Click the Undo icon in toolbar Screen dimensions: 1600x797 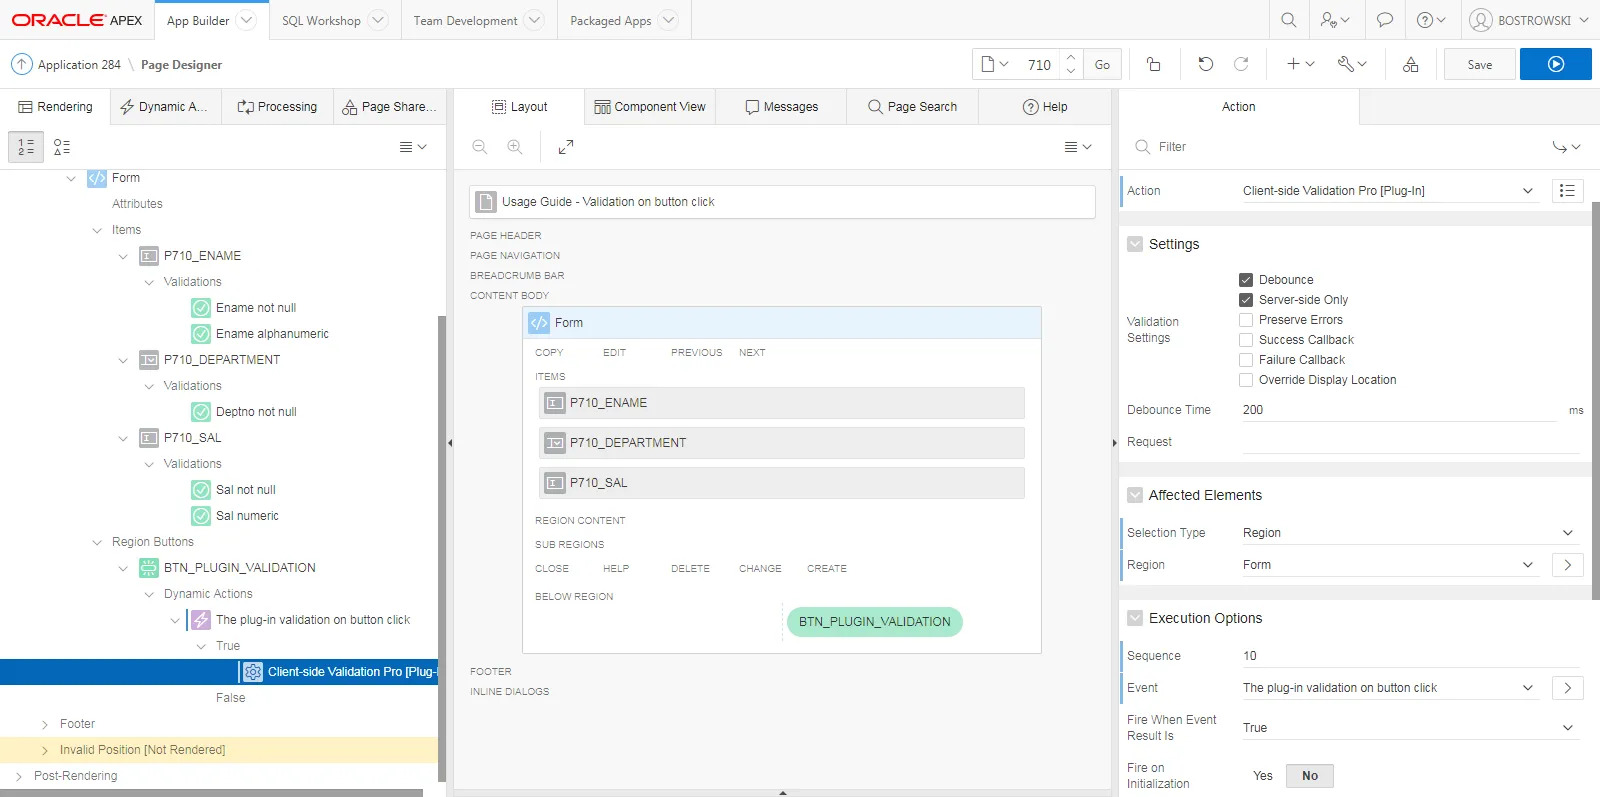[1205, 64]
